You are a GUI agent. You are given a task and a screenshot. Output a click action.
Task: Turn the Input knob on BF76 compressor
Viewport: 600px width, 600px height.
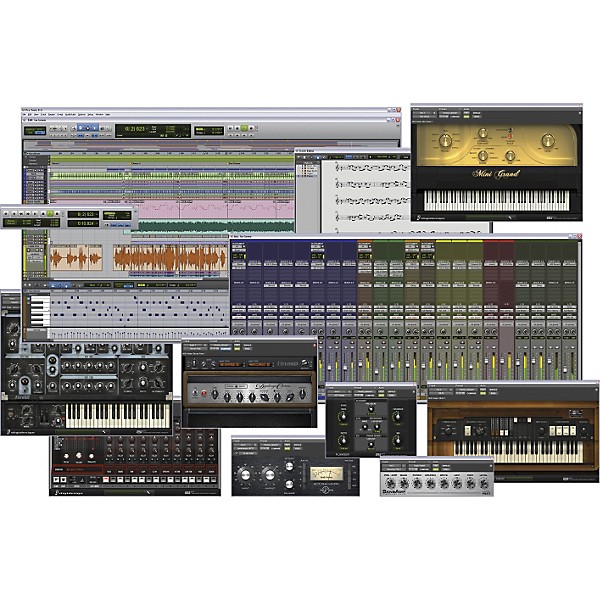click(x=245, y=475)
